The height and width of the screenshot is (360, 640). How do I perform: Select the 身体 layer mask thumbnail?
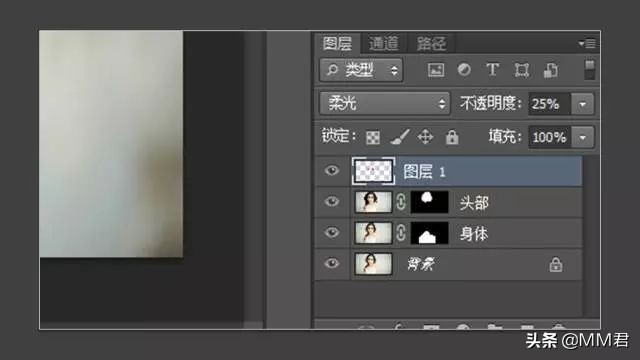[x=429, y=233]
